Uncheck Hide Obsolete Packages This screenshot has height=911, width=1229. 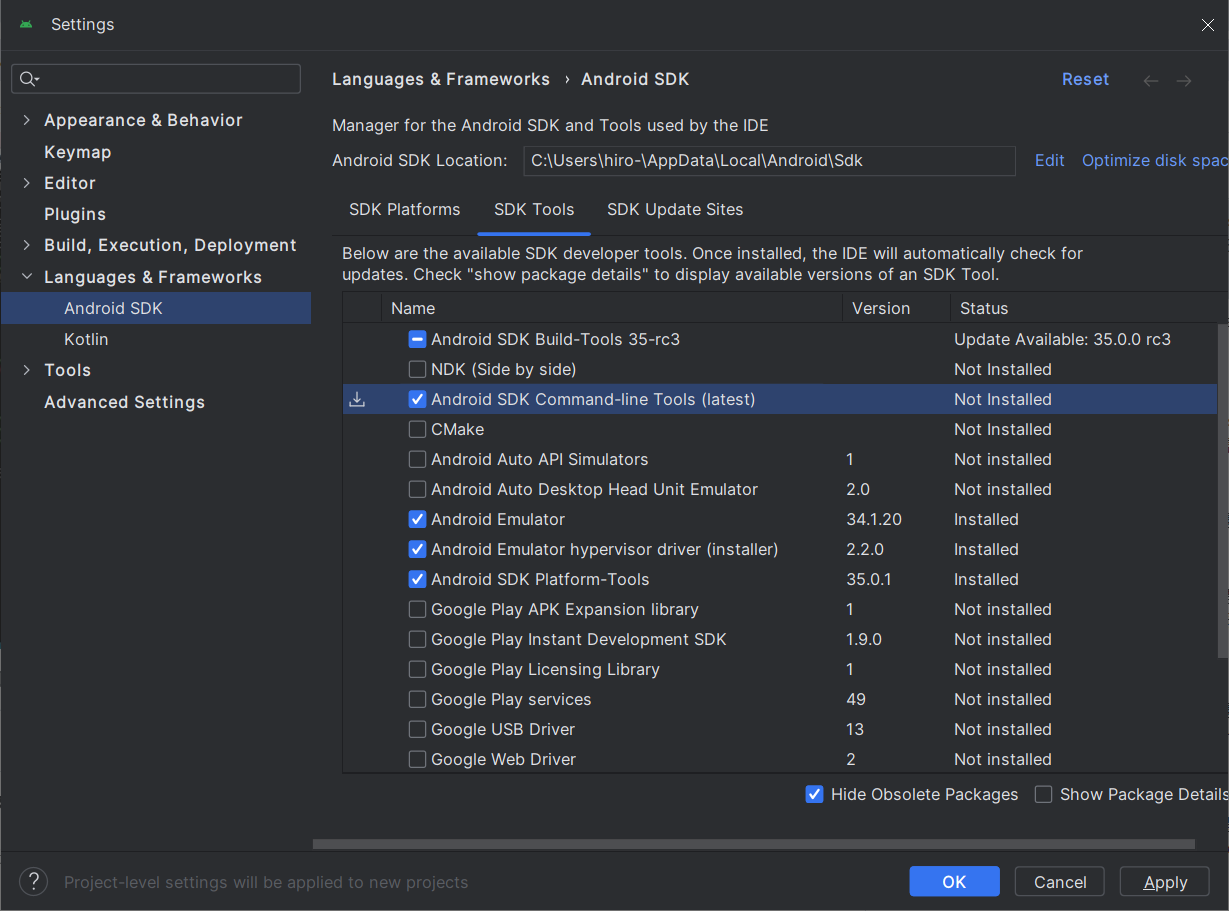815,795
